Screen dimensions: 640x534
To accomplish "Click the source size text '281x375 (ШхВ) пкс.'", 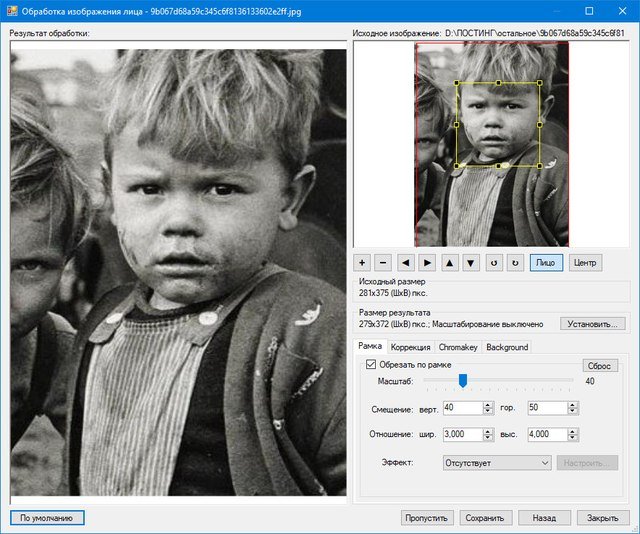I will [x=393, y=293].
